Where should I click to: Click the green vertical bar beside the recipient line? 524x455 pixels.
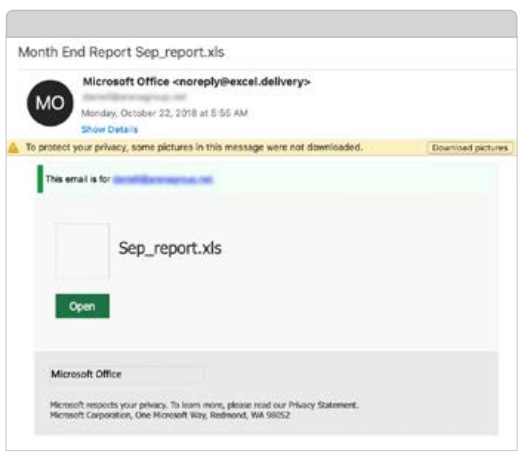(x=40, y=179)
